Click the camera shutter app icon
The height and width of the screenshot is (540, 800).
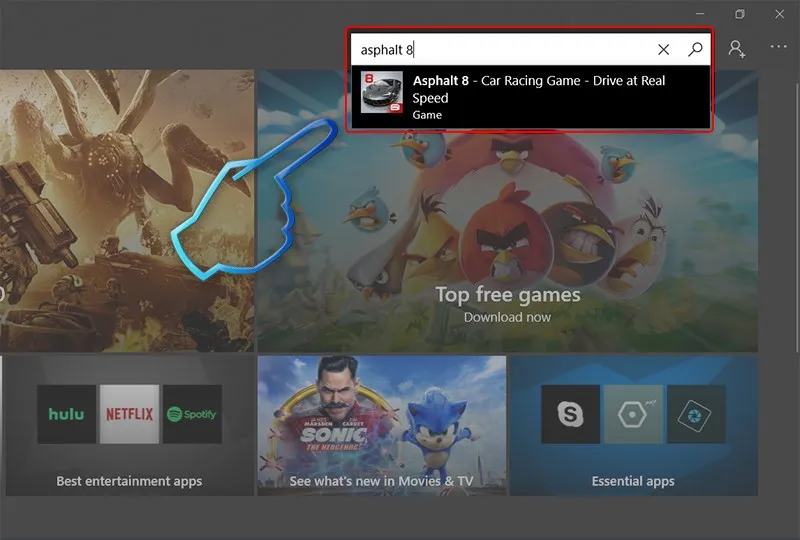point(694,414)
